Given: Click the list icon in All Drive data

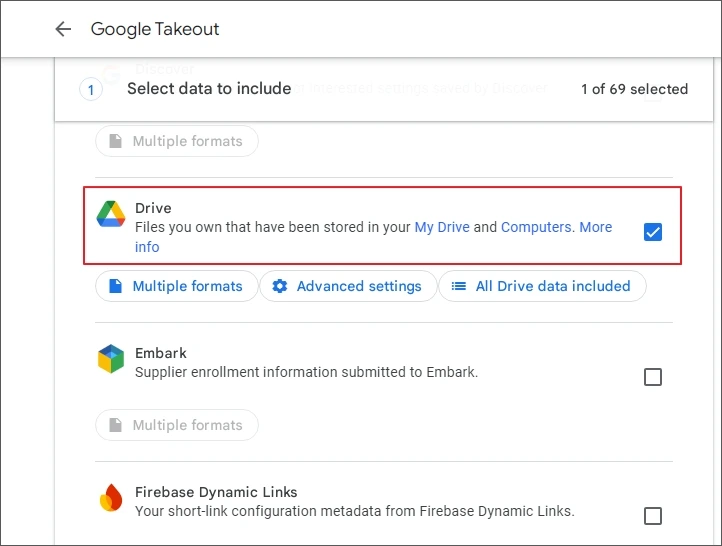Looking at the screenshot, I should point(459,286).
